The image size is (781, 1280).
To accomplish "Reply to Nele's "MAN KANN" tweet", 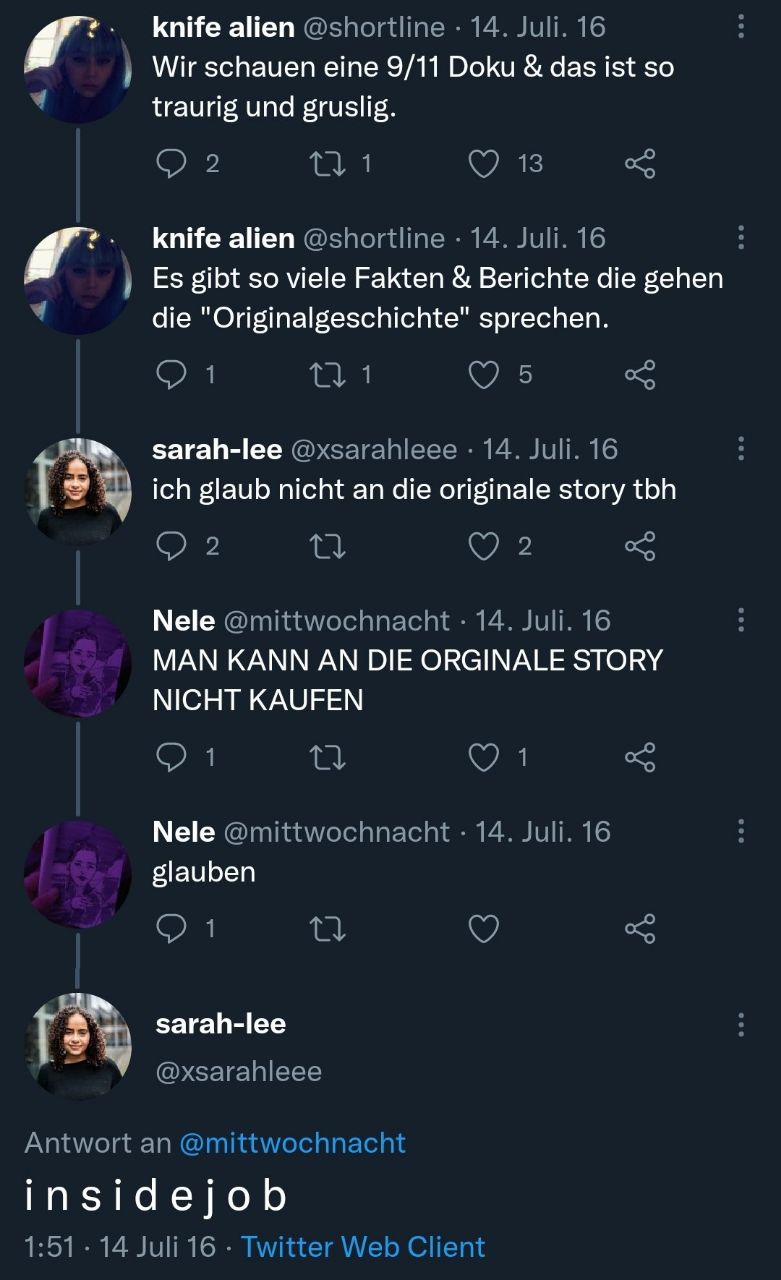I will pos(172,758).
